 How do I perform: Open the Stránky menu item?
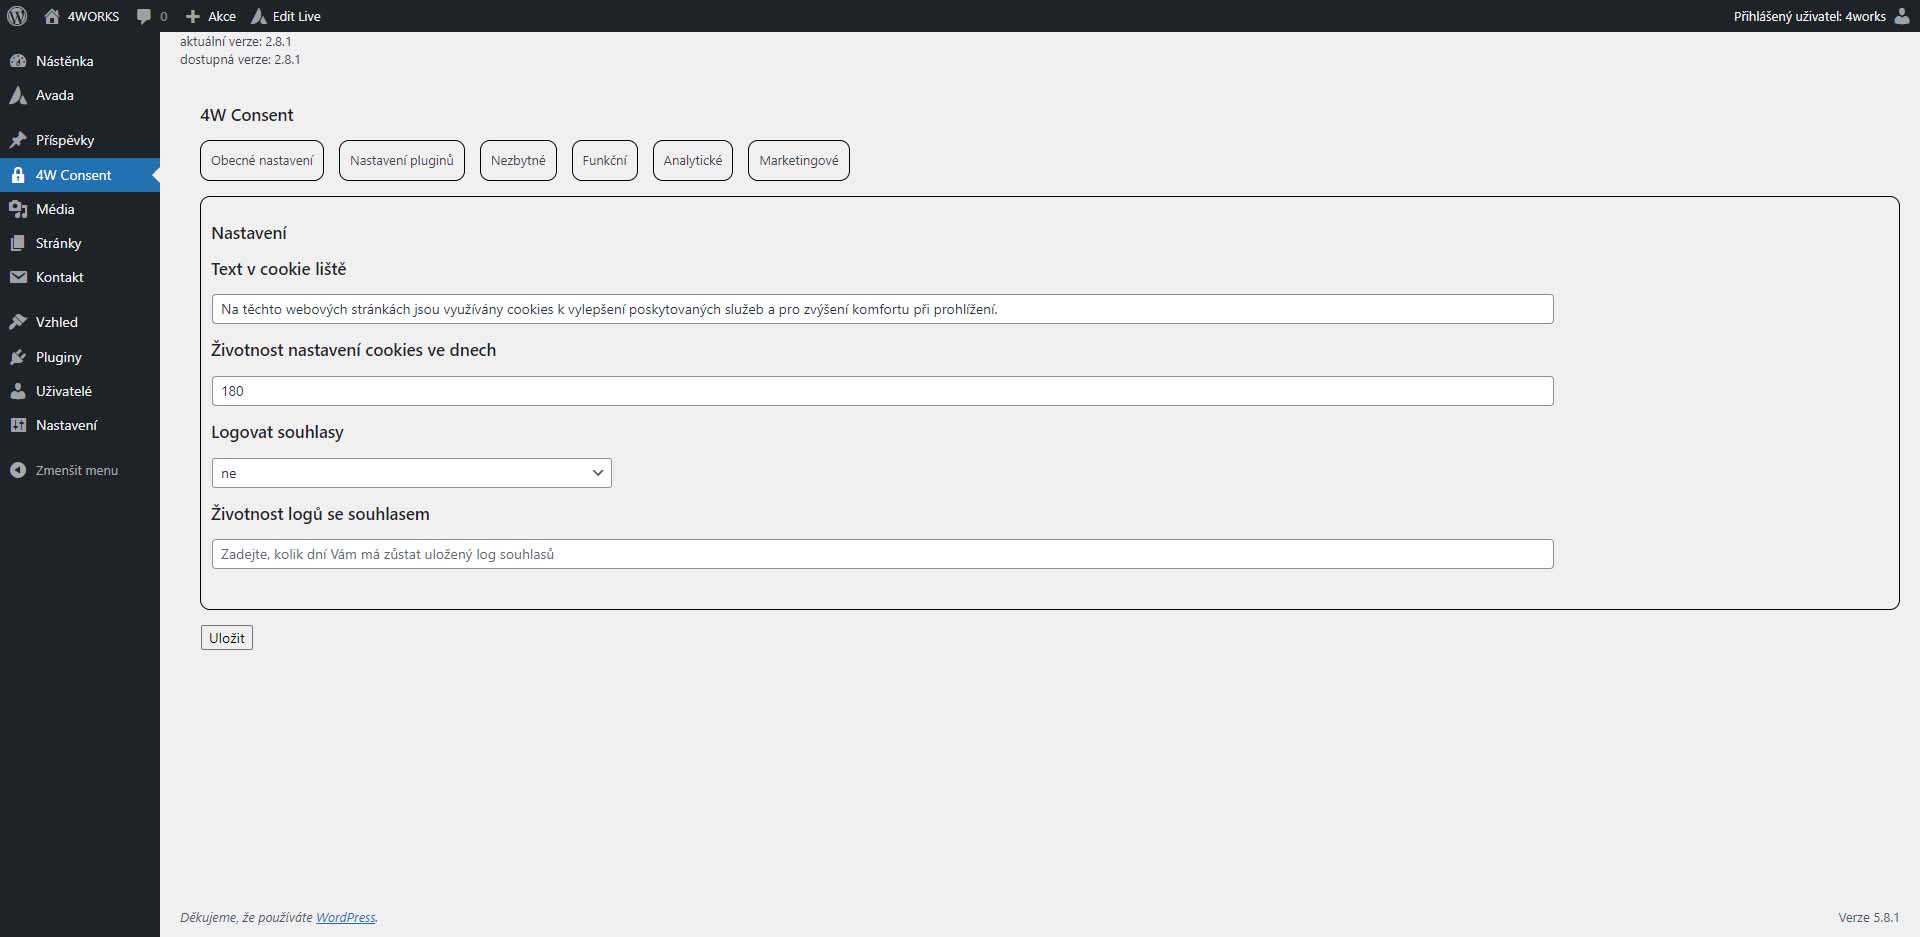[80, 243]
